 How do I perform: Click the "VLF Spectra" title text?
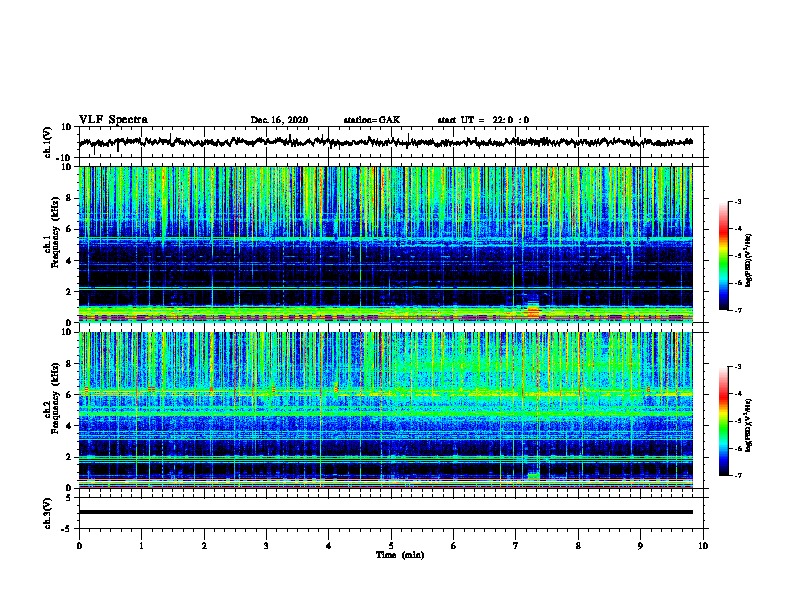[113, 120]
